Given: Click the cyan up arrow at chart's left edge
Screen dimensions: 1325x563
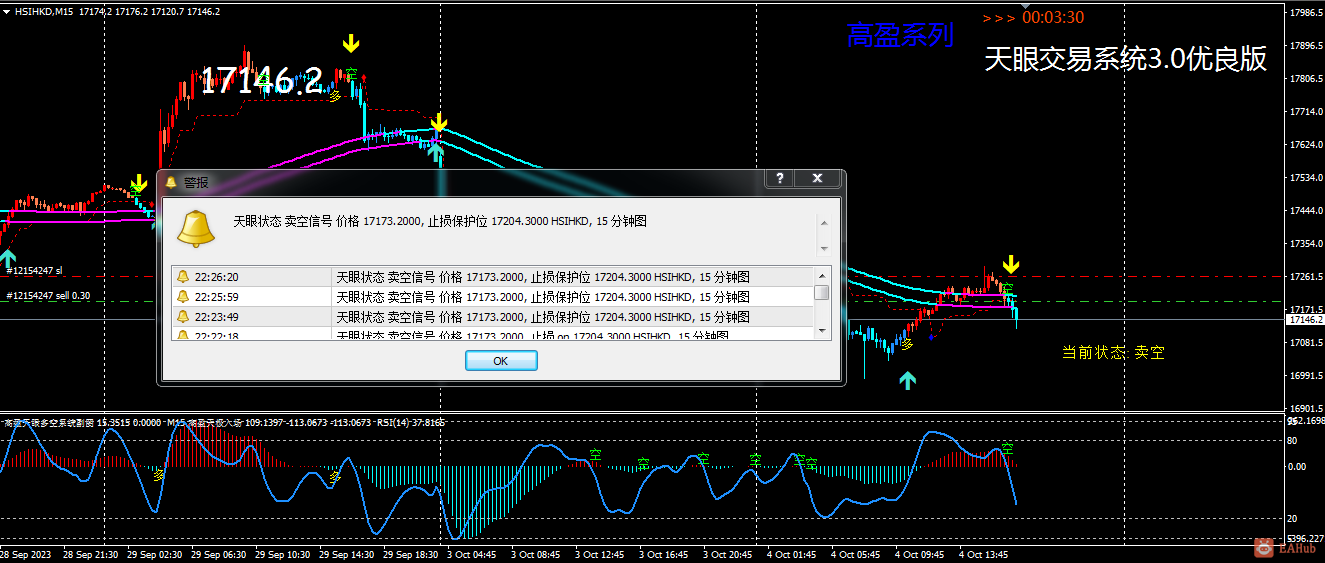Looking at the screenshot, I should pos(8,258).
